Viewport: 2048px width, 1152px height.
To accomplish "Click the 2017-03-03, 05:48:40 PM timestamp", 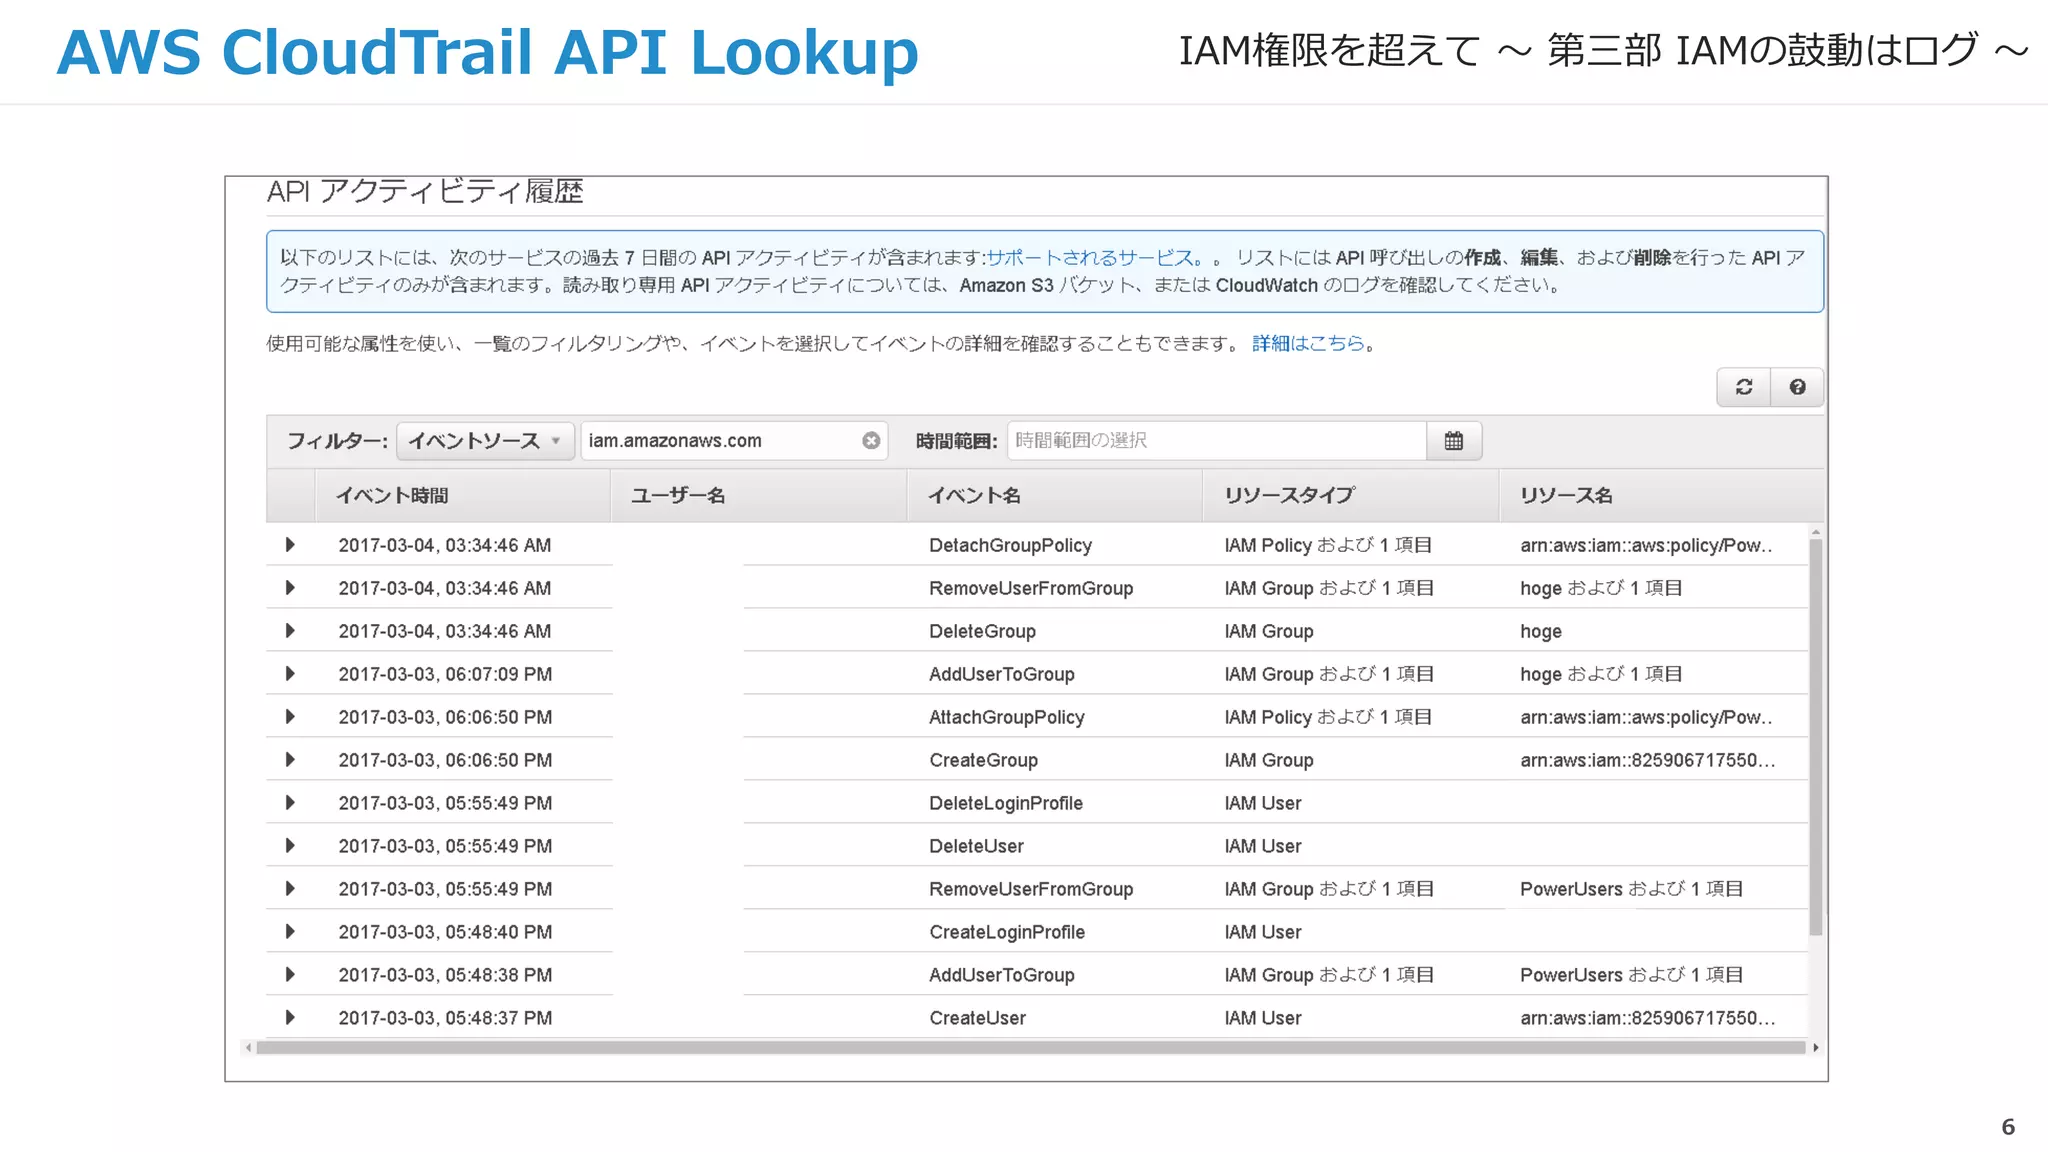I will 445,932.
